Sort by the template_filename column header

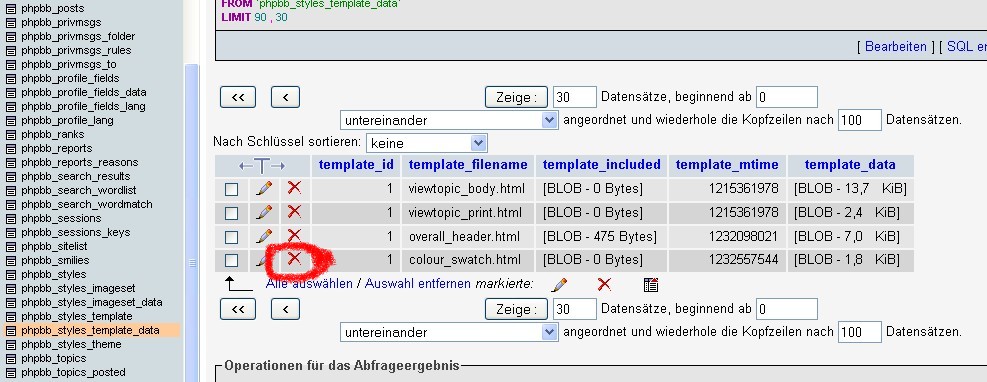pyautogui.click(x=468, y=165)
